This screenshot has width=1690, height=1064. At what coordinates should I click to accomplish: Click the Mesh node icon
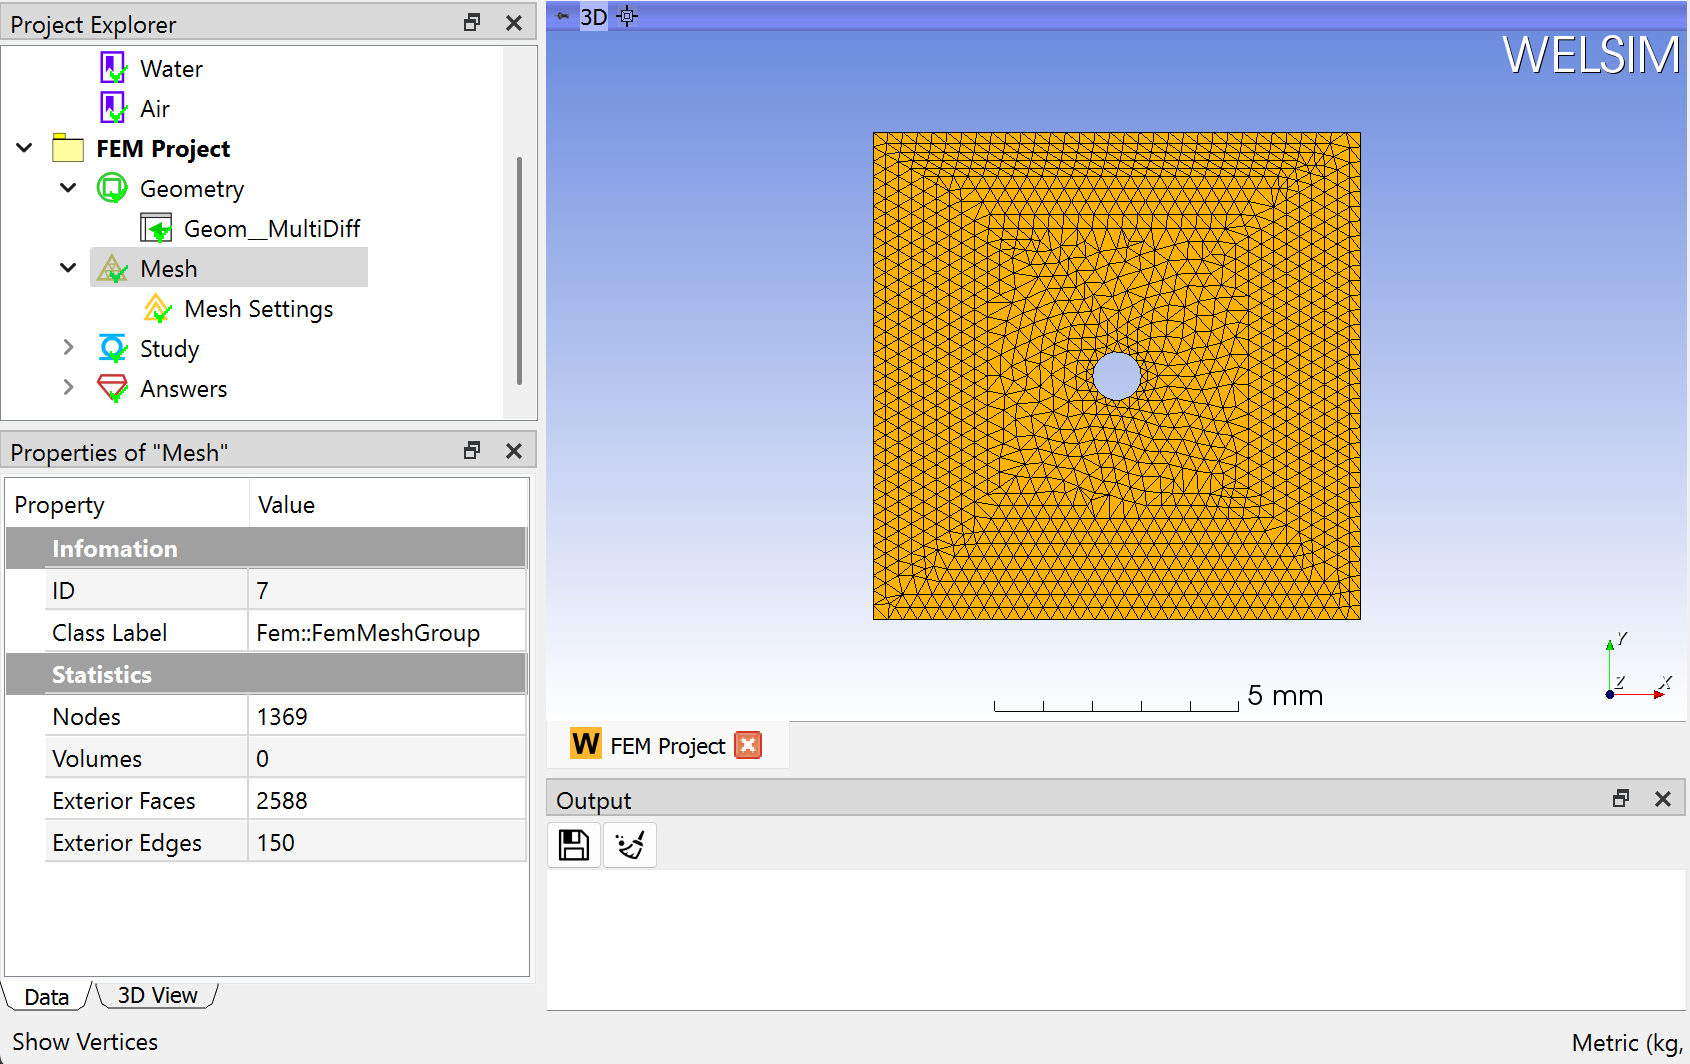tap(112, 268)
